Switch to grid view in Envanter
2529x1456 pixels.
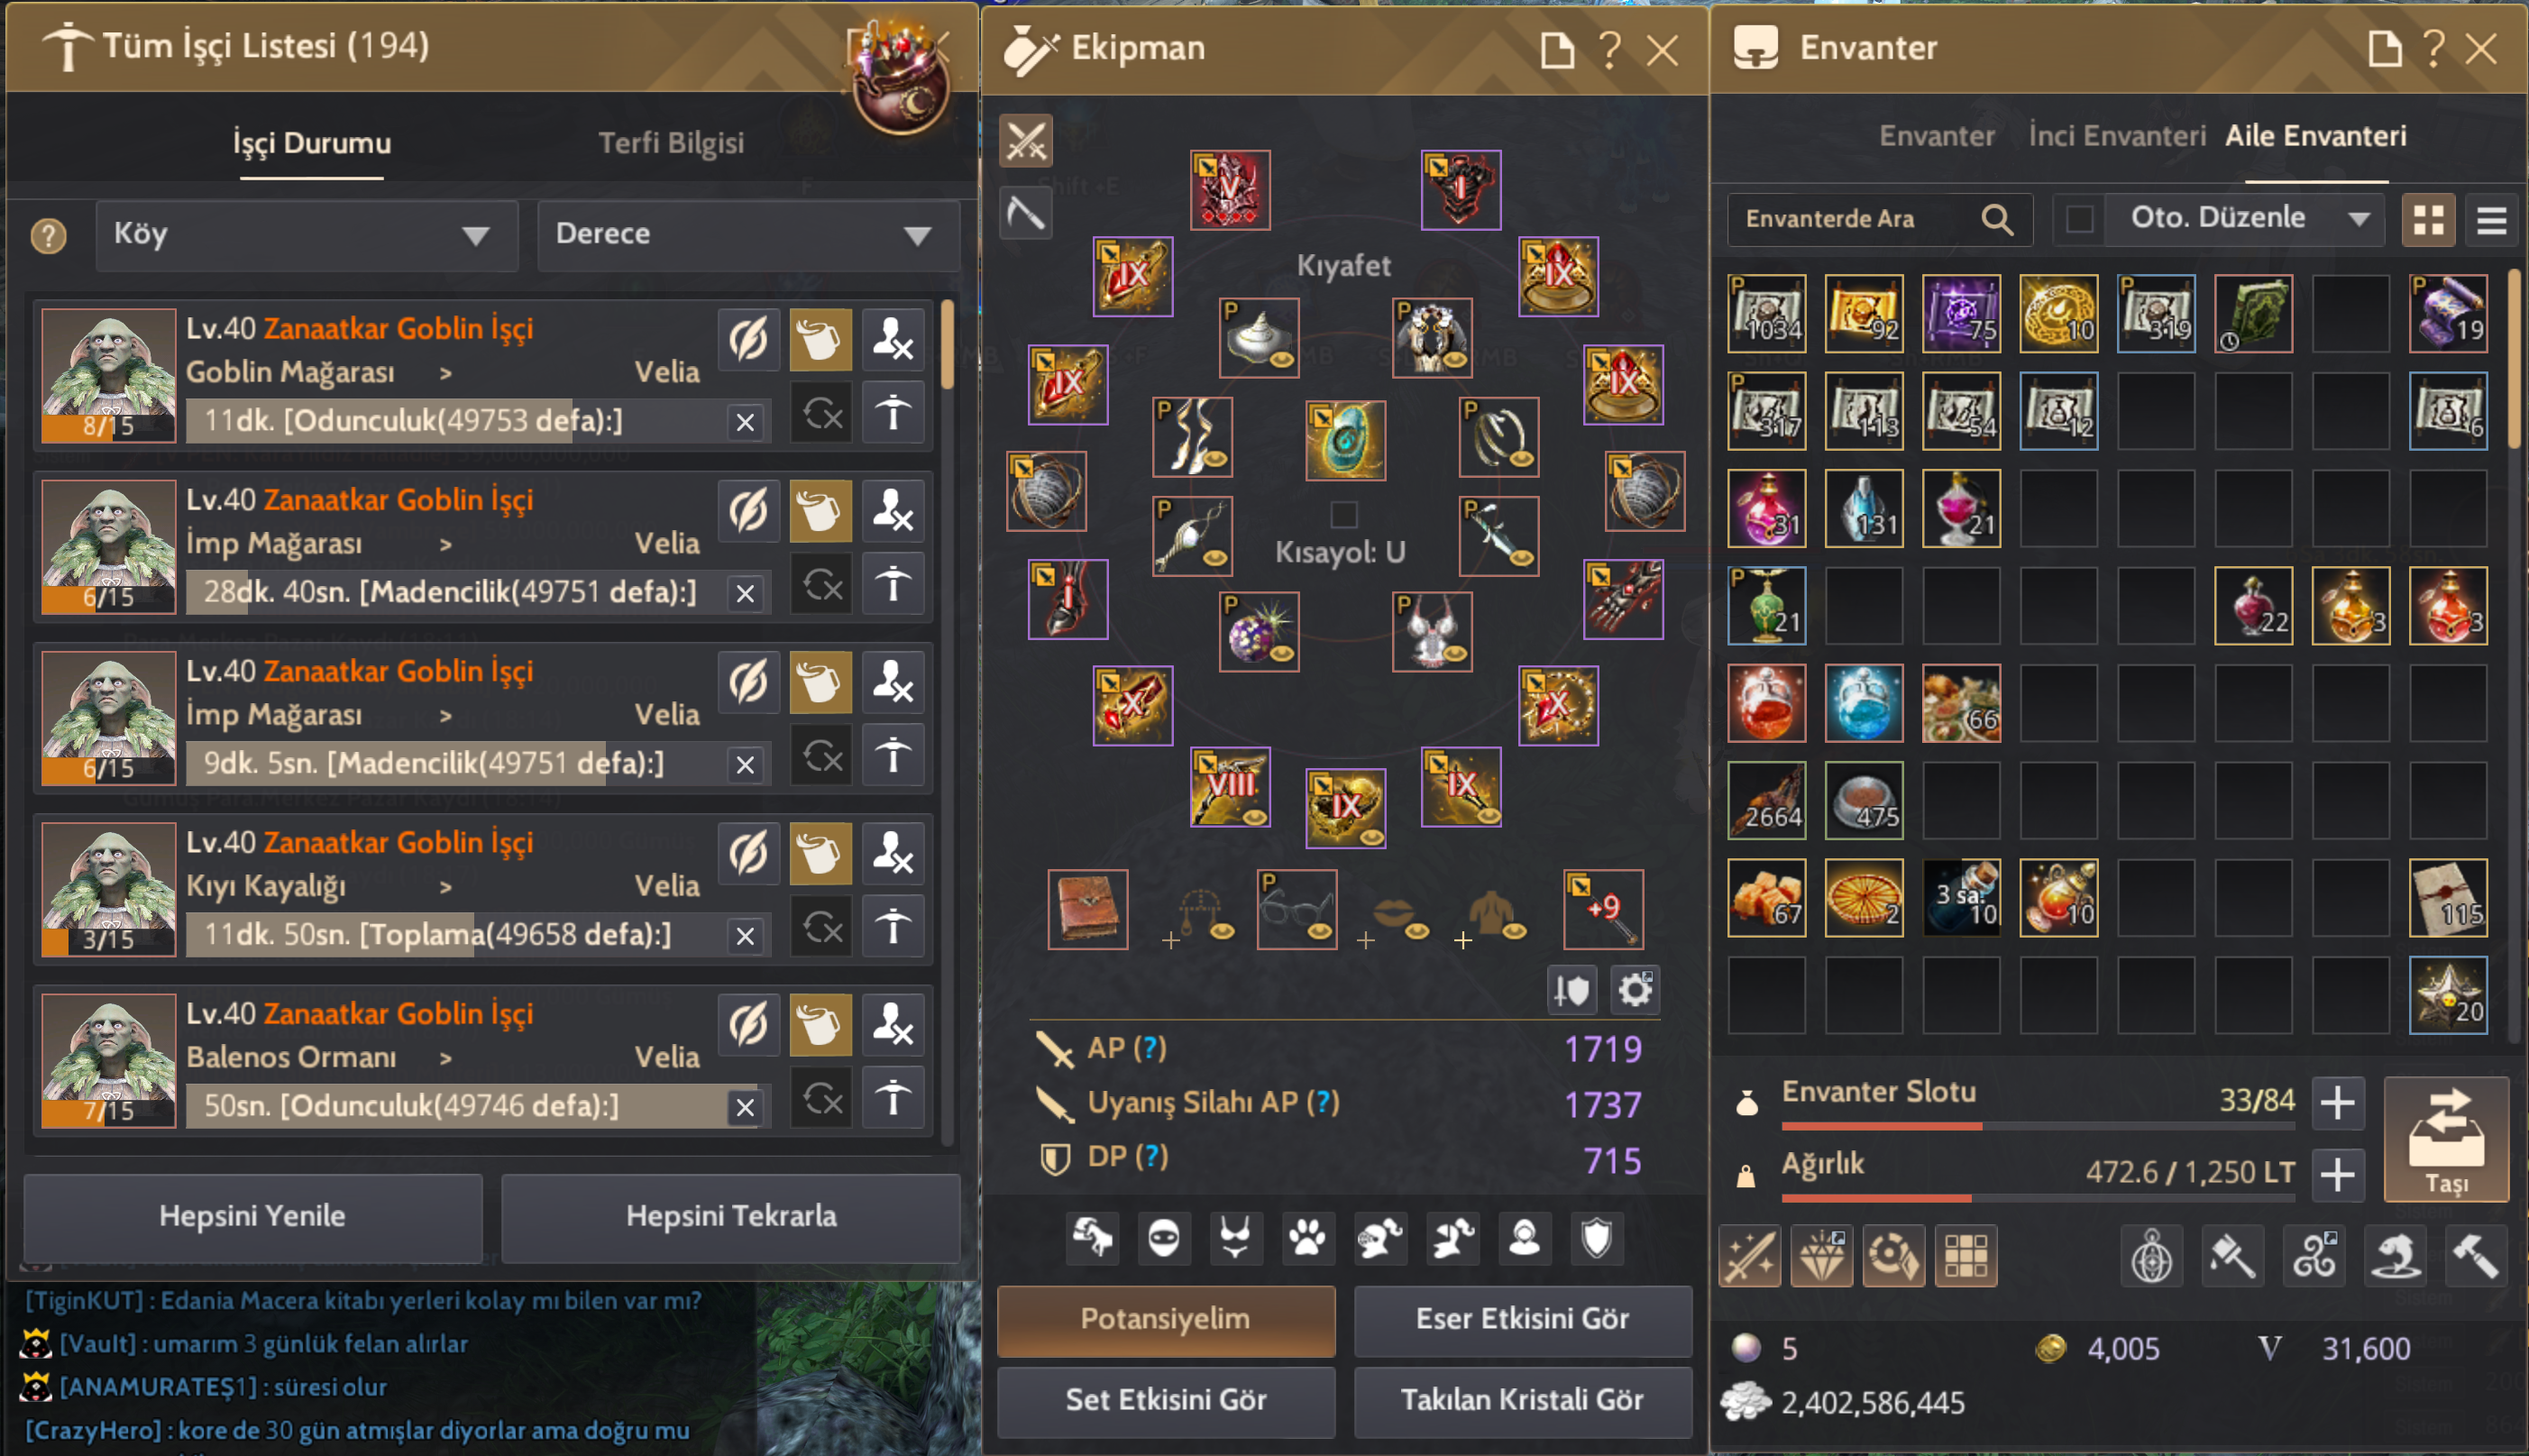tap(2428, 220)
